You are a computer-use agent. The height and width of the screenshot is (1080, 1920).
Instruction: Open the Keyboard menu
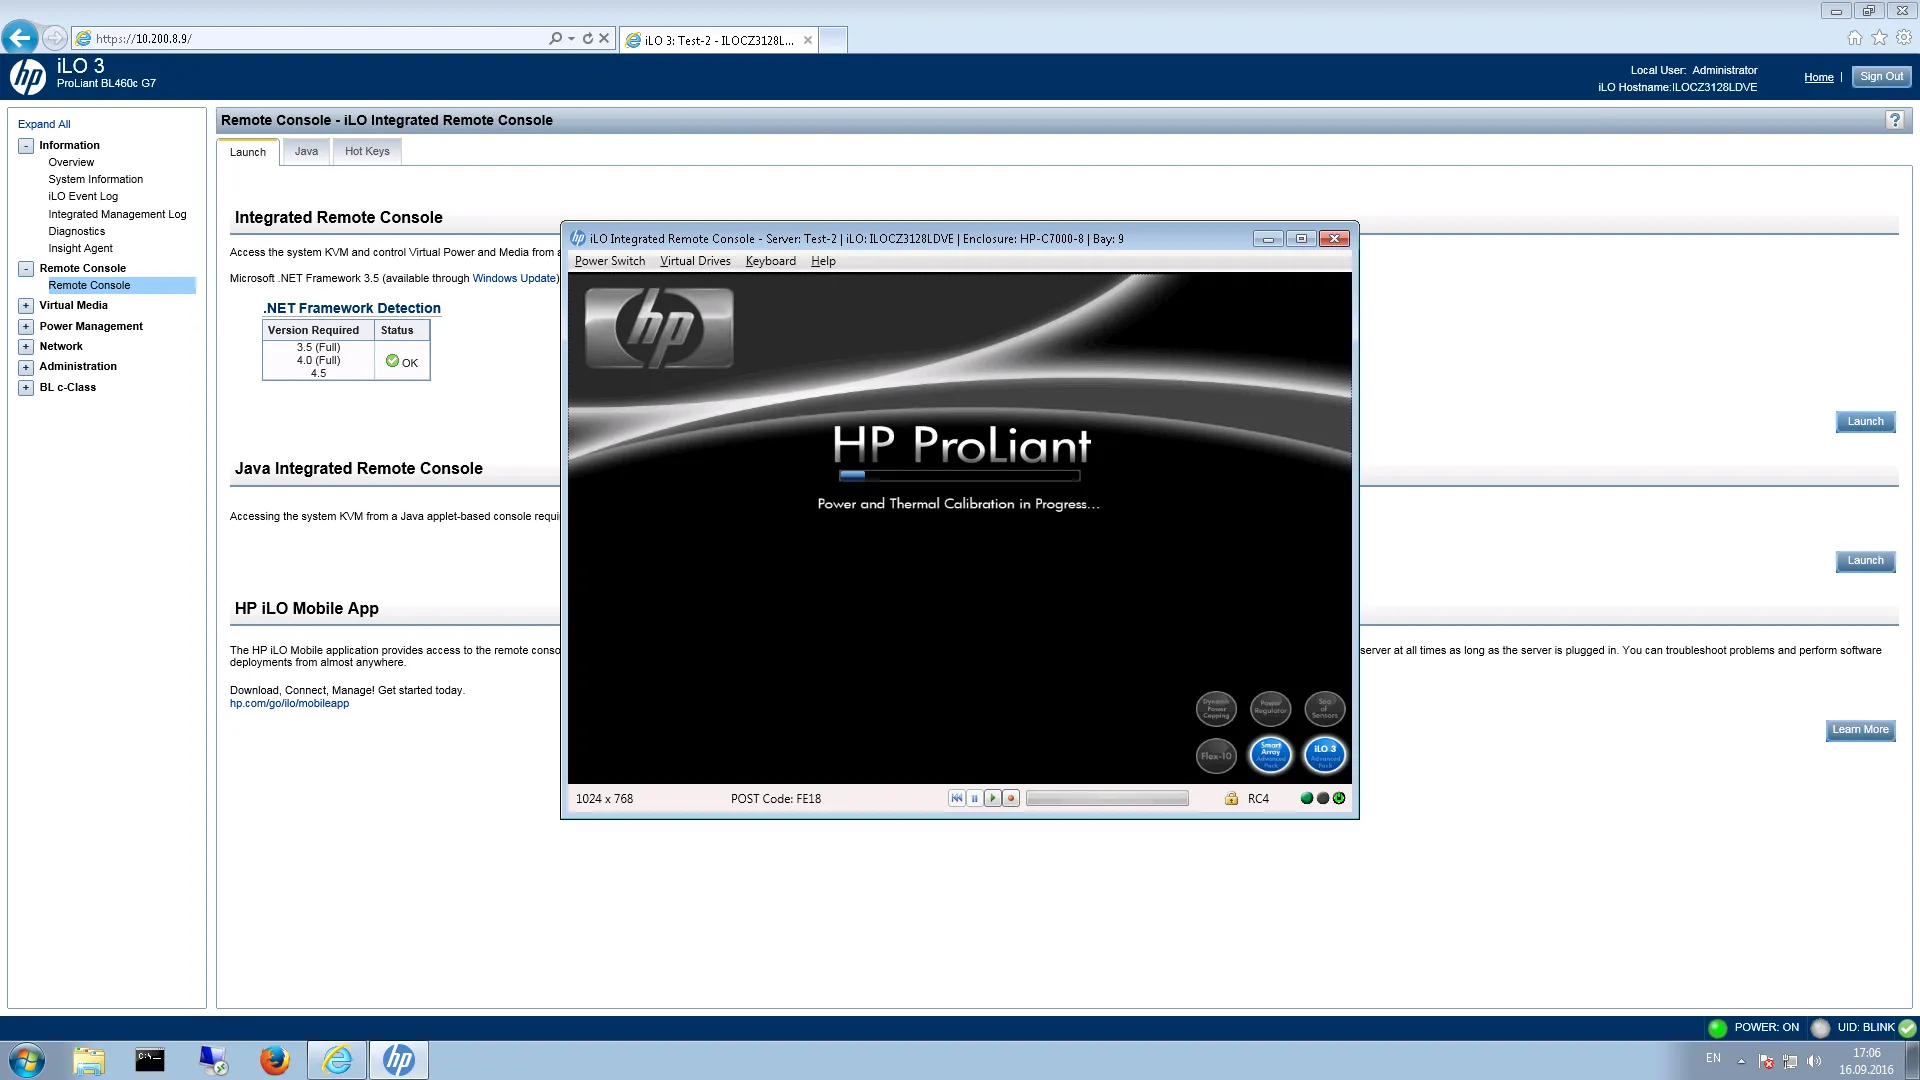coord(771,261)
